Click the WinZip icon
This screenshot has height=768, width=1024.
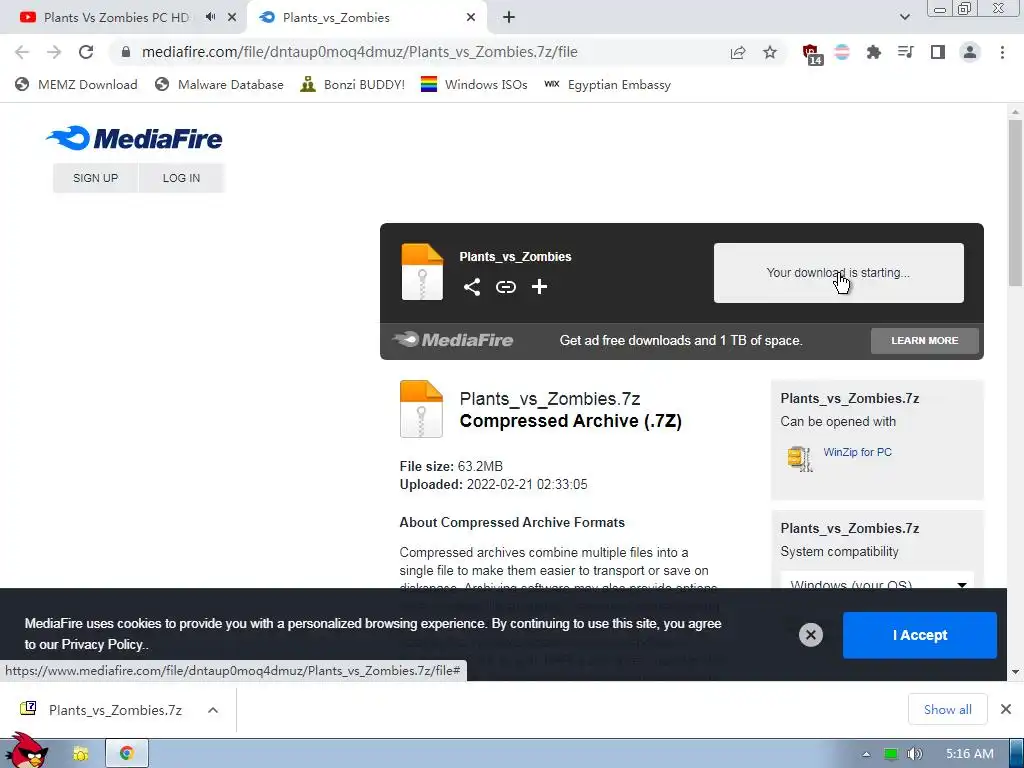[799, 458]
